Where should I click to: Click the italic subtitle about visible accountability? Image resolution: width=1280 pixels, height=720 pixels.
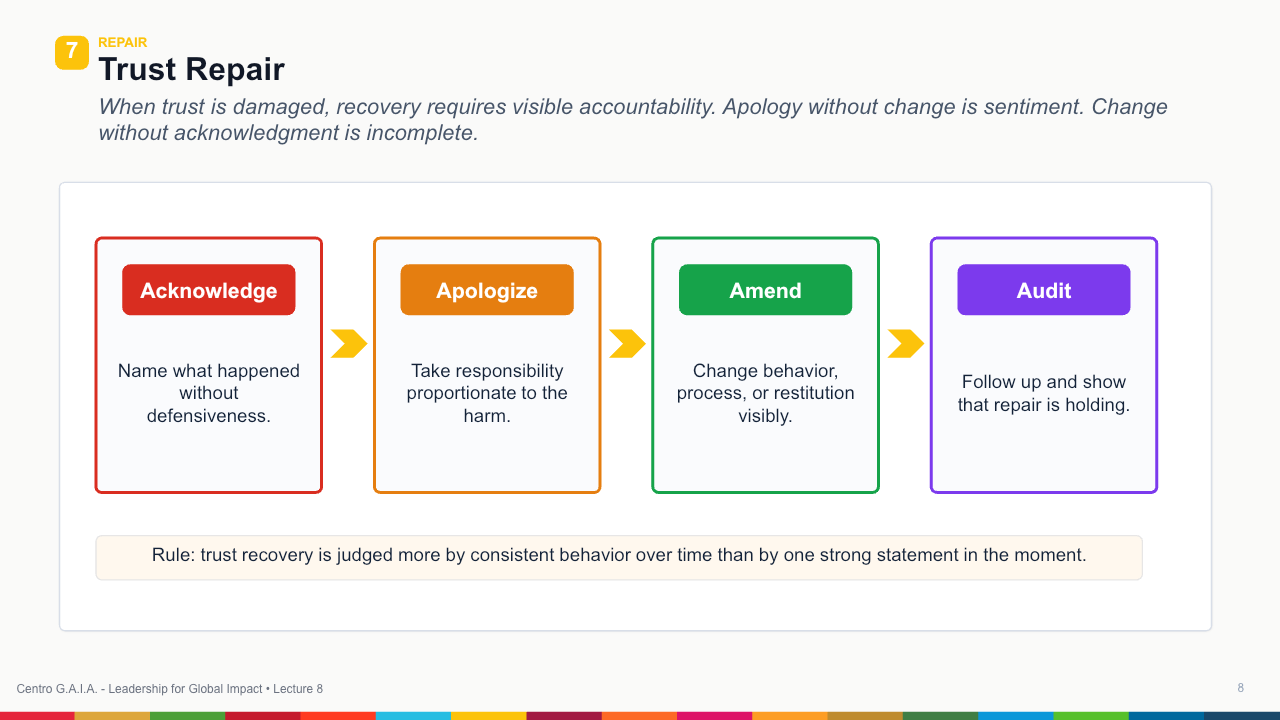[x=633, y=119]
